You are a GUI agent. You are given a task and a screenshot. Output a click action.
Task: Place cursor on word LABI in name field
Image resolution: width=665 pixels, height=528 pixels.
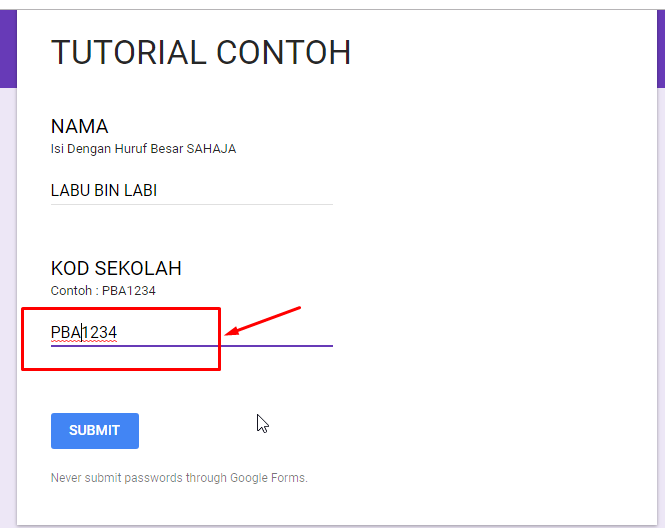coord(140,190)
